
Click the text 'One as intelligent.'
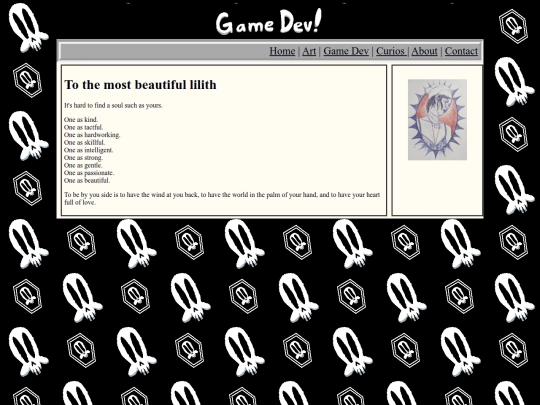coord(89,150)
